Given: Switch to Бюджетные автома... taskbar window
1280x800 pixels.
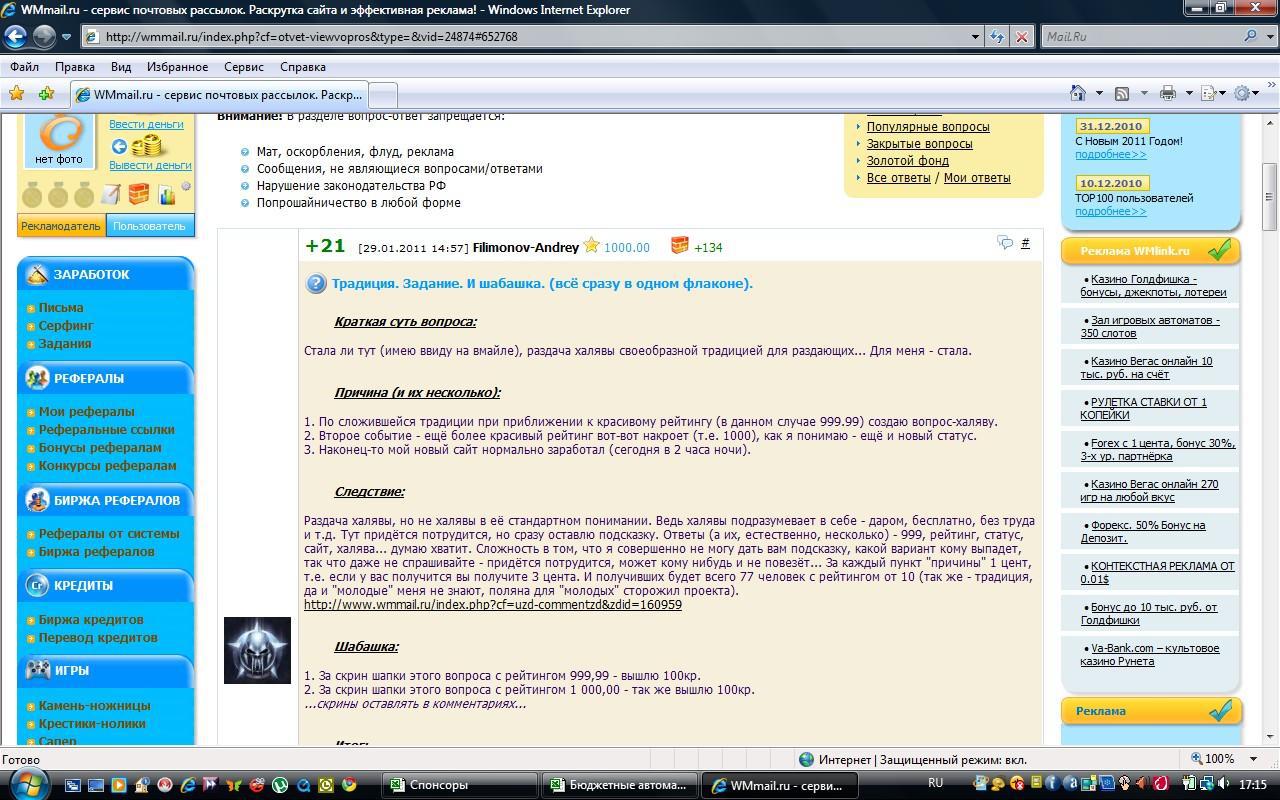Looking at the screenshot, I should 619,785.
